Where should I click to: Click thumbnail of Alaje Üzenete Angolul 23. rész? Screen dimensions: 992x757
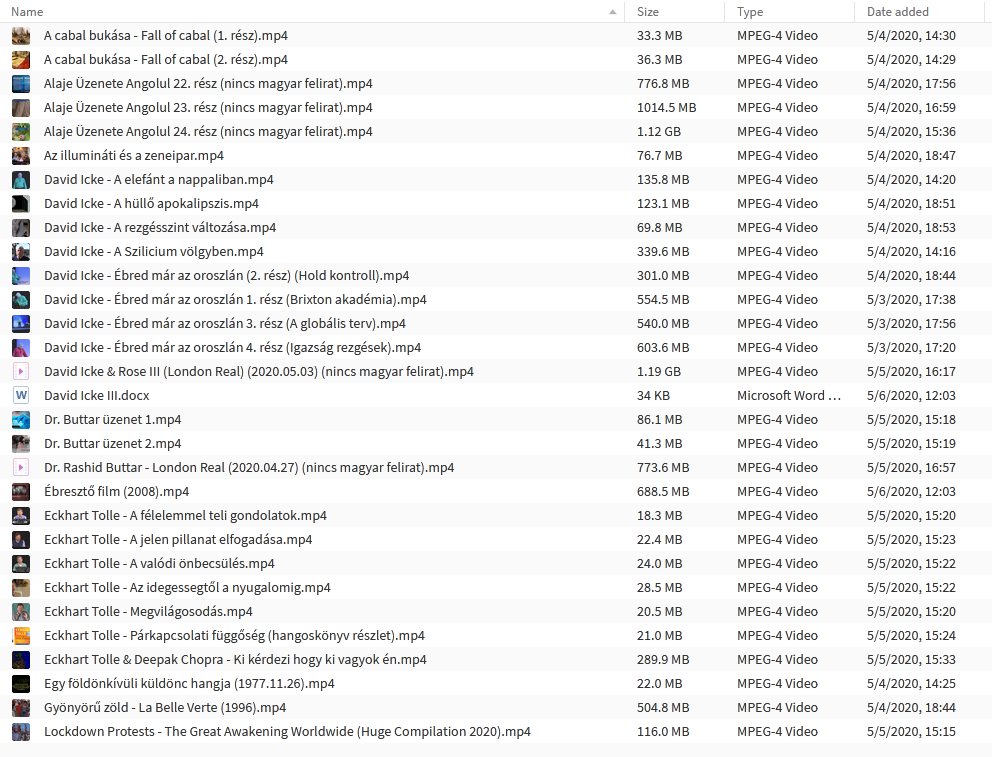[x=21, y=108]
